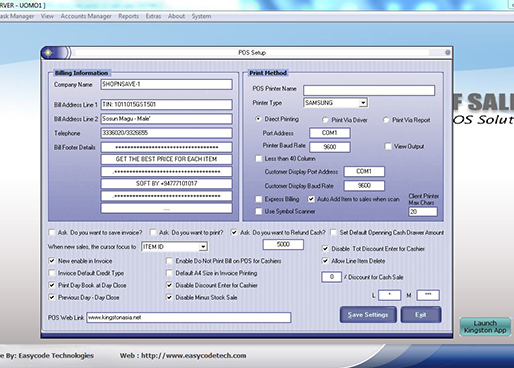Enable Use Symbol Scanner checkbox
The image size is (514, 368).
(258, 211)
